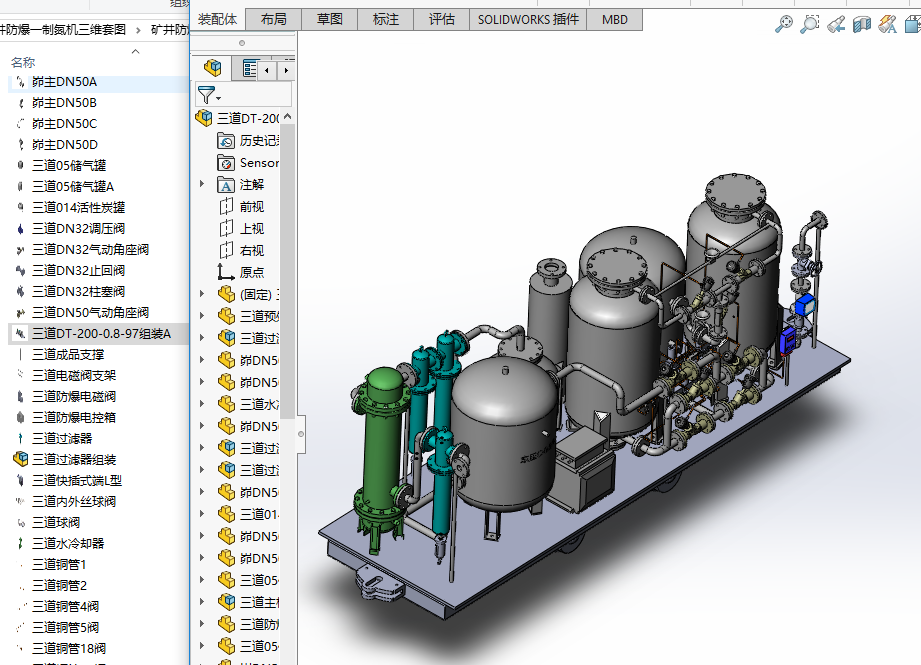Switch to the 草图 sketch tab
The height and width of the screenshot is (665, 921).
click(x=329, y=19)
